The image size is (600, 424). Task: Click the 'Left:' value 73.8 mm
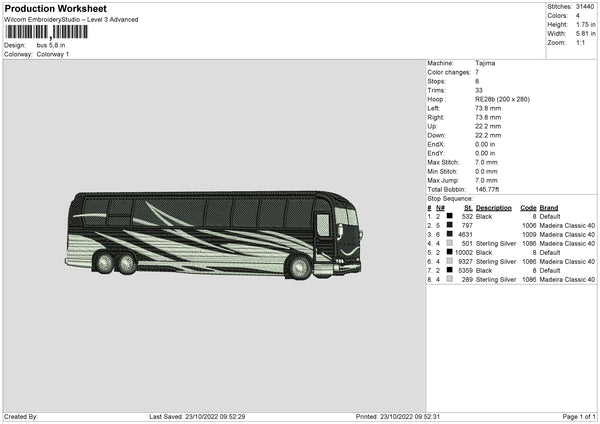point(488,108)
